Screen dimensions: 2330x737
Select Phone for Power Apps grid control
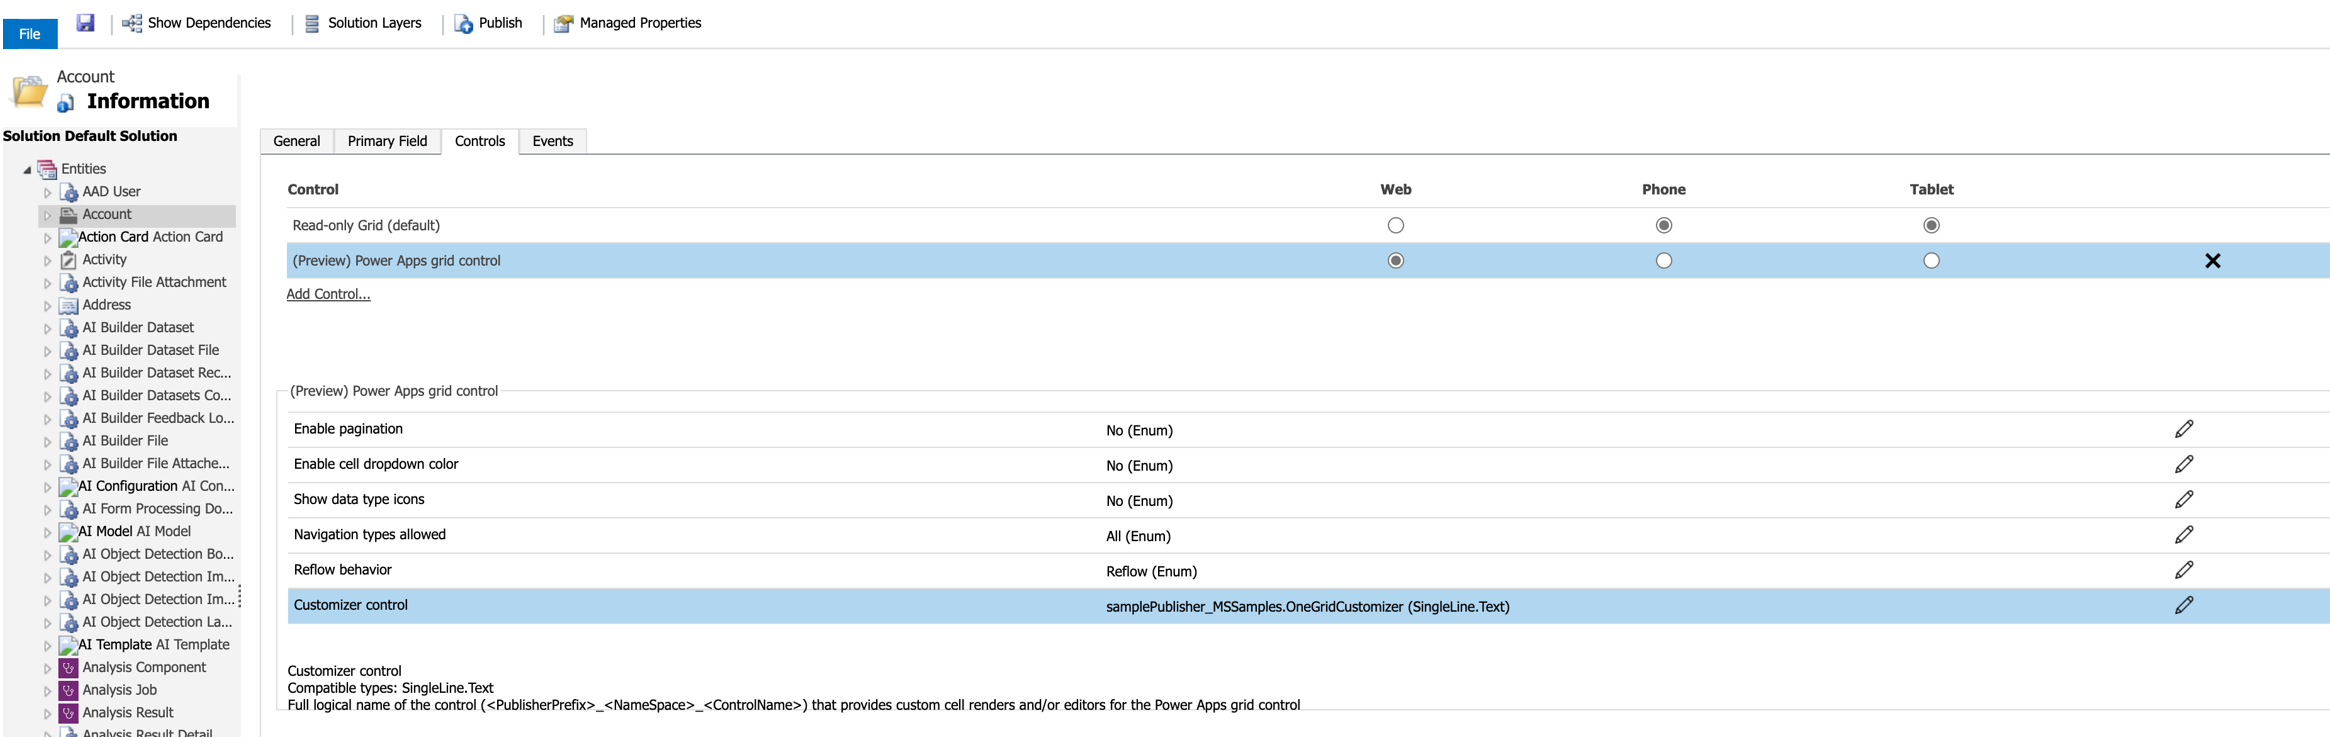click(1664, 261)
